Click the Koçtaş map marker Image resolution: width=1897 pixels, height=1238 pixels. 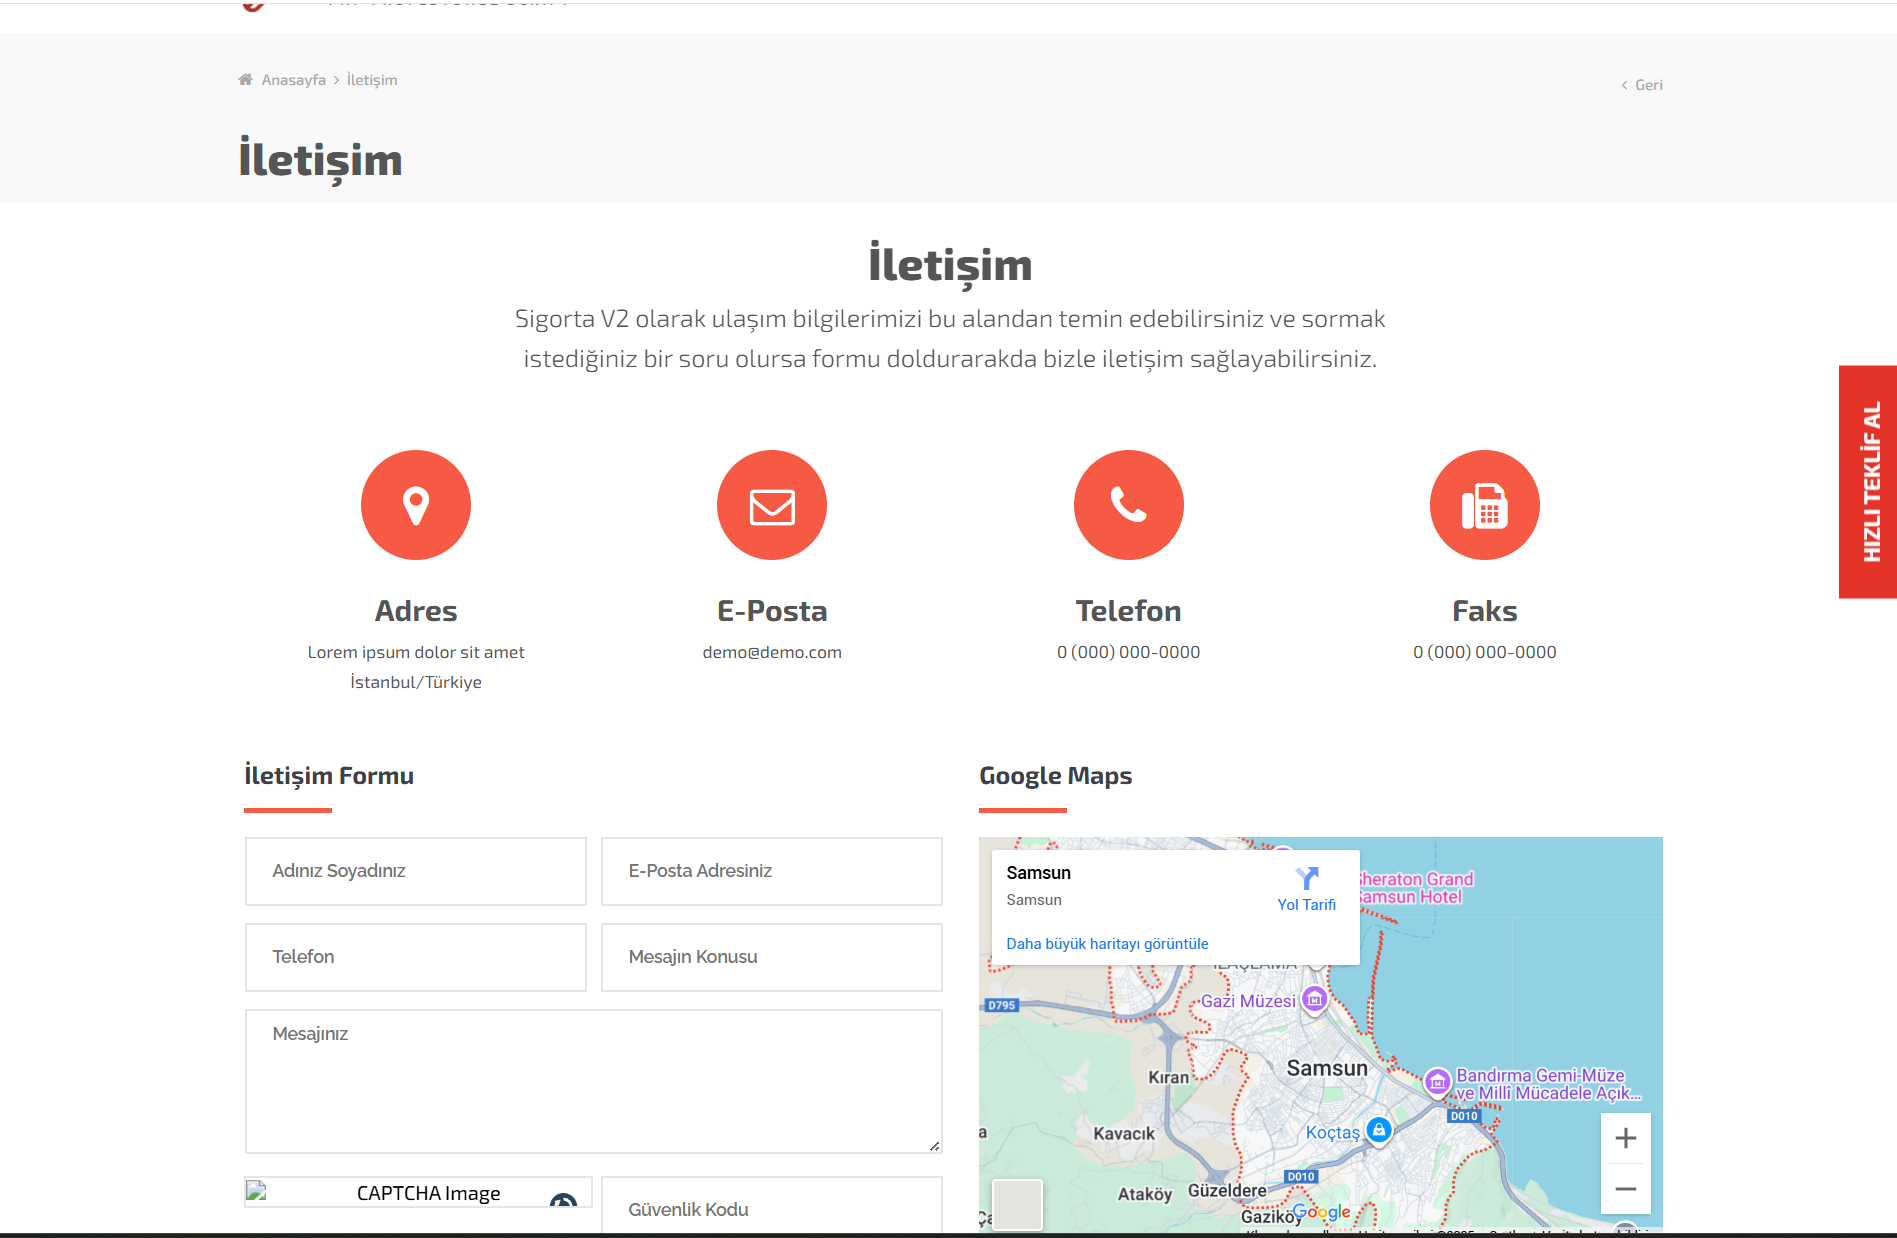pyautogui.click(x=1379, y=1131)
